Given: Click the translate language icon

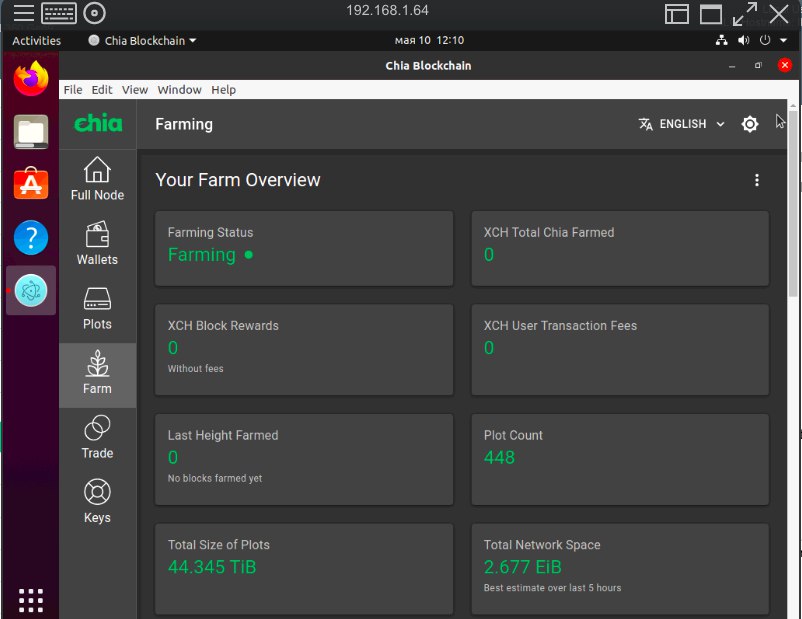Looking at the screenshot, I should pos(645,124).
